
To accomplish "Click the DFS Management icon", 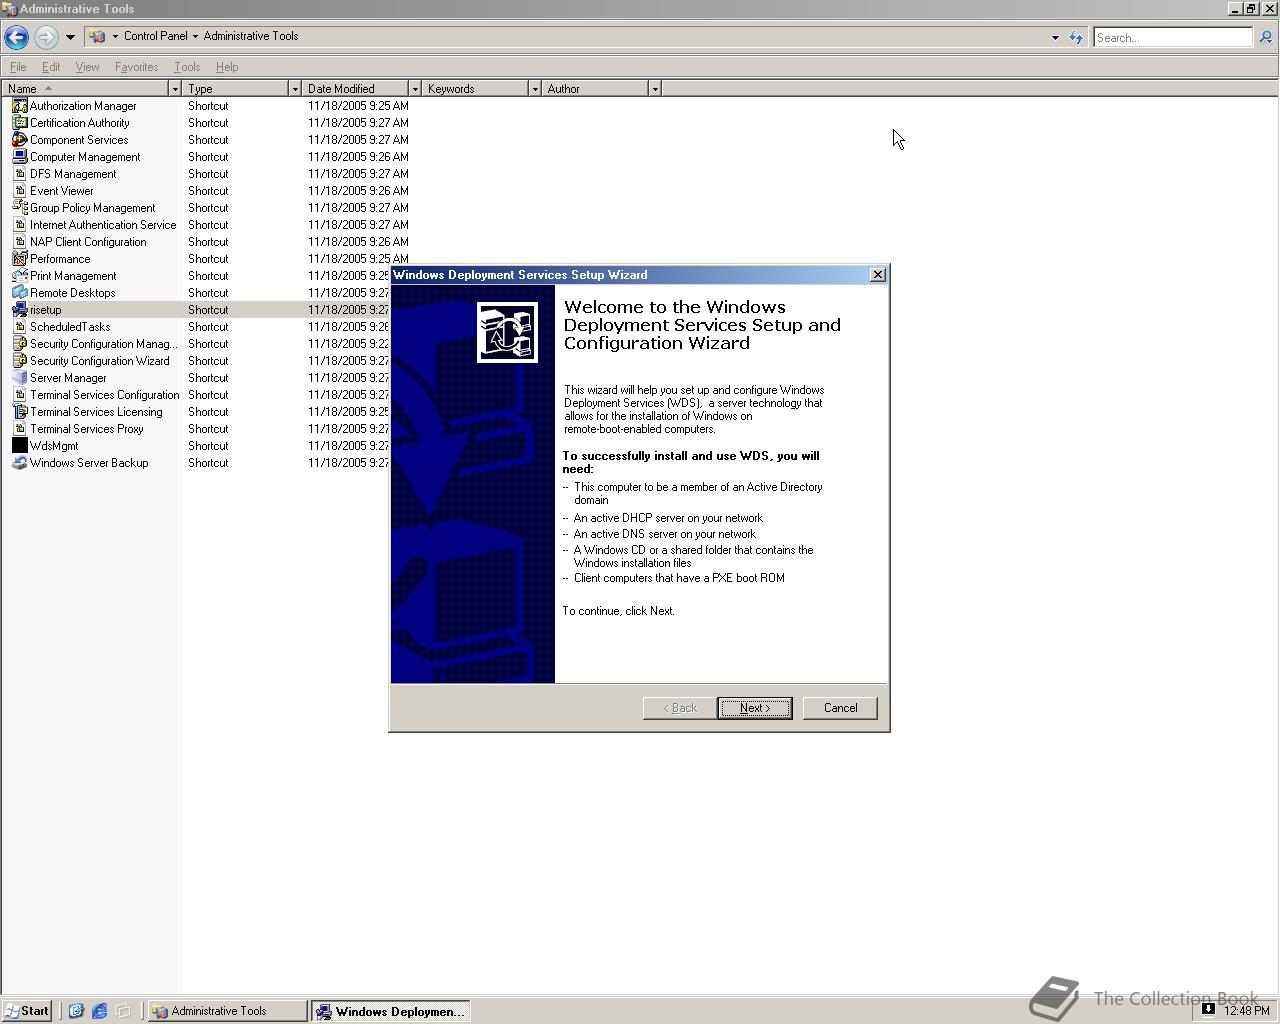I will tap(19, 174).
